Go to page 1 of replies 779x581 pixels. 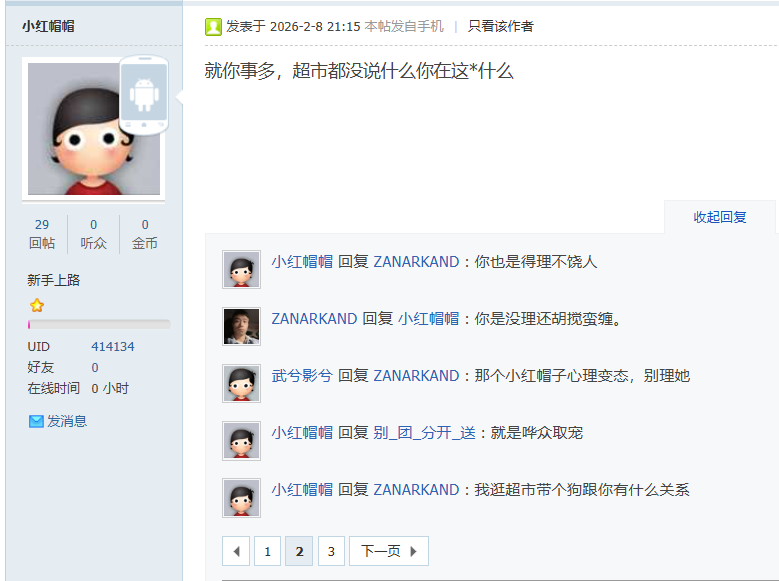[x=267, y=551]
